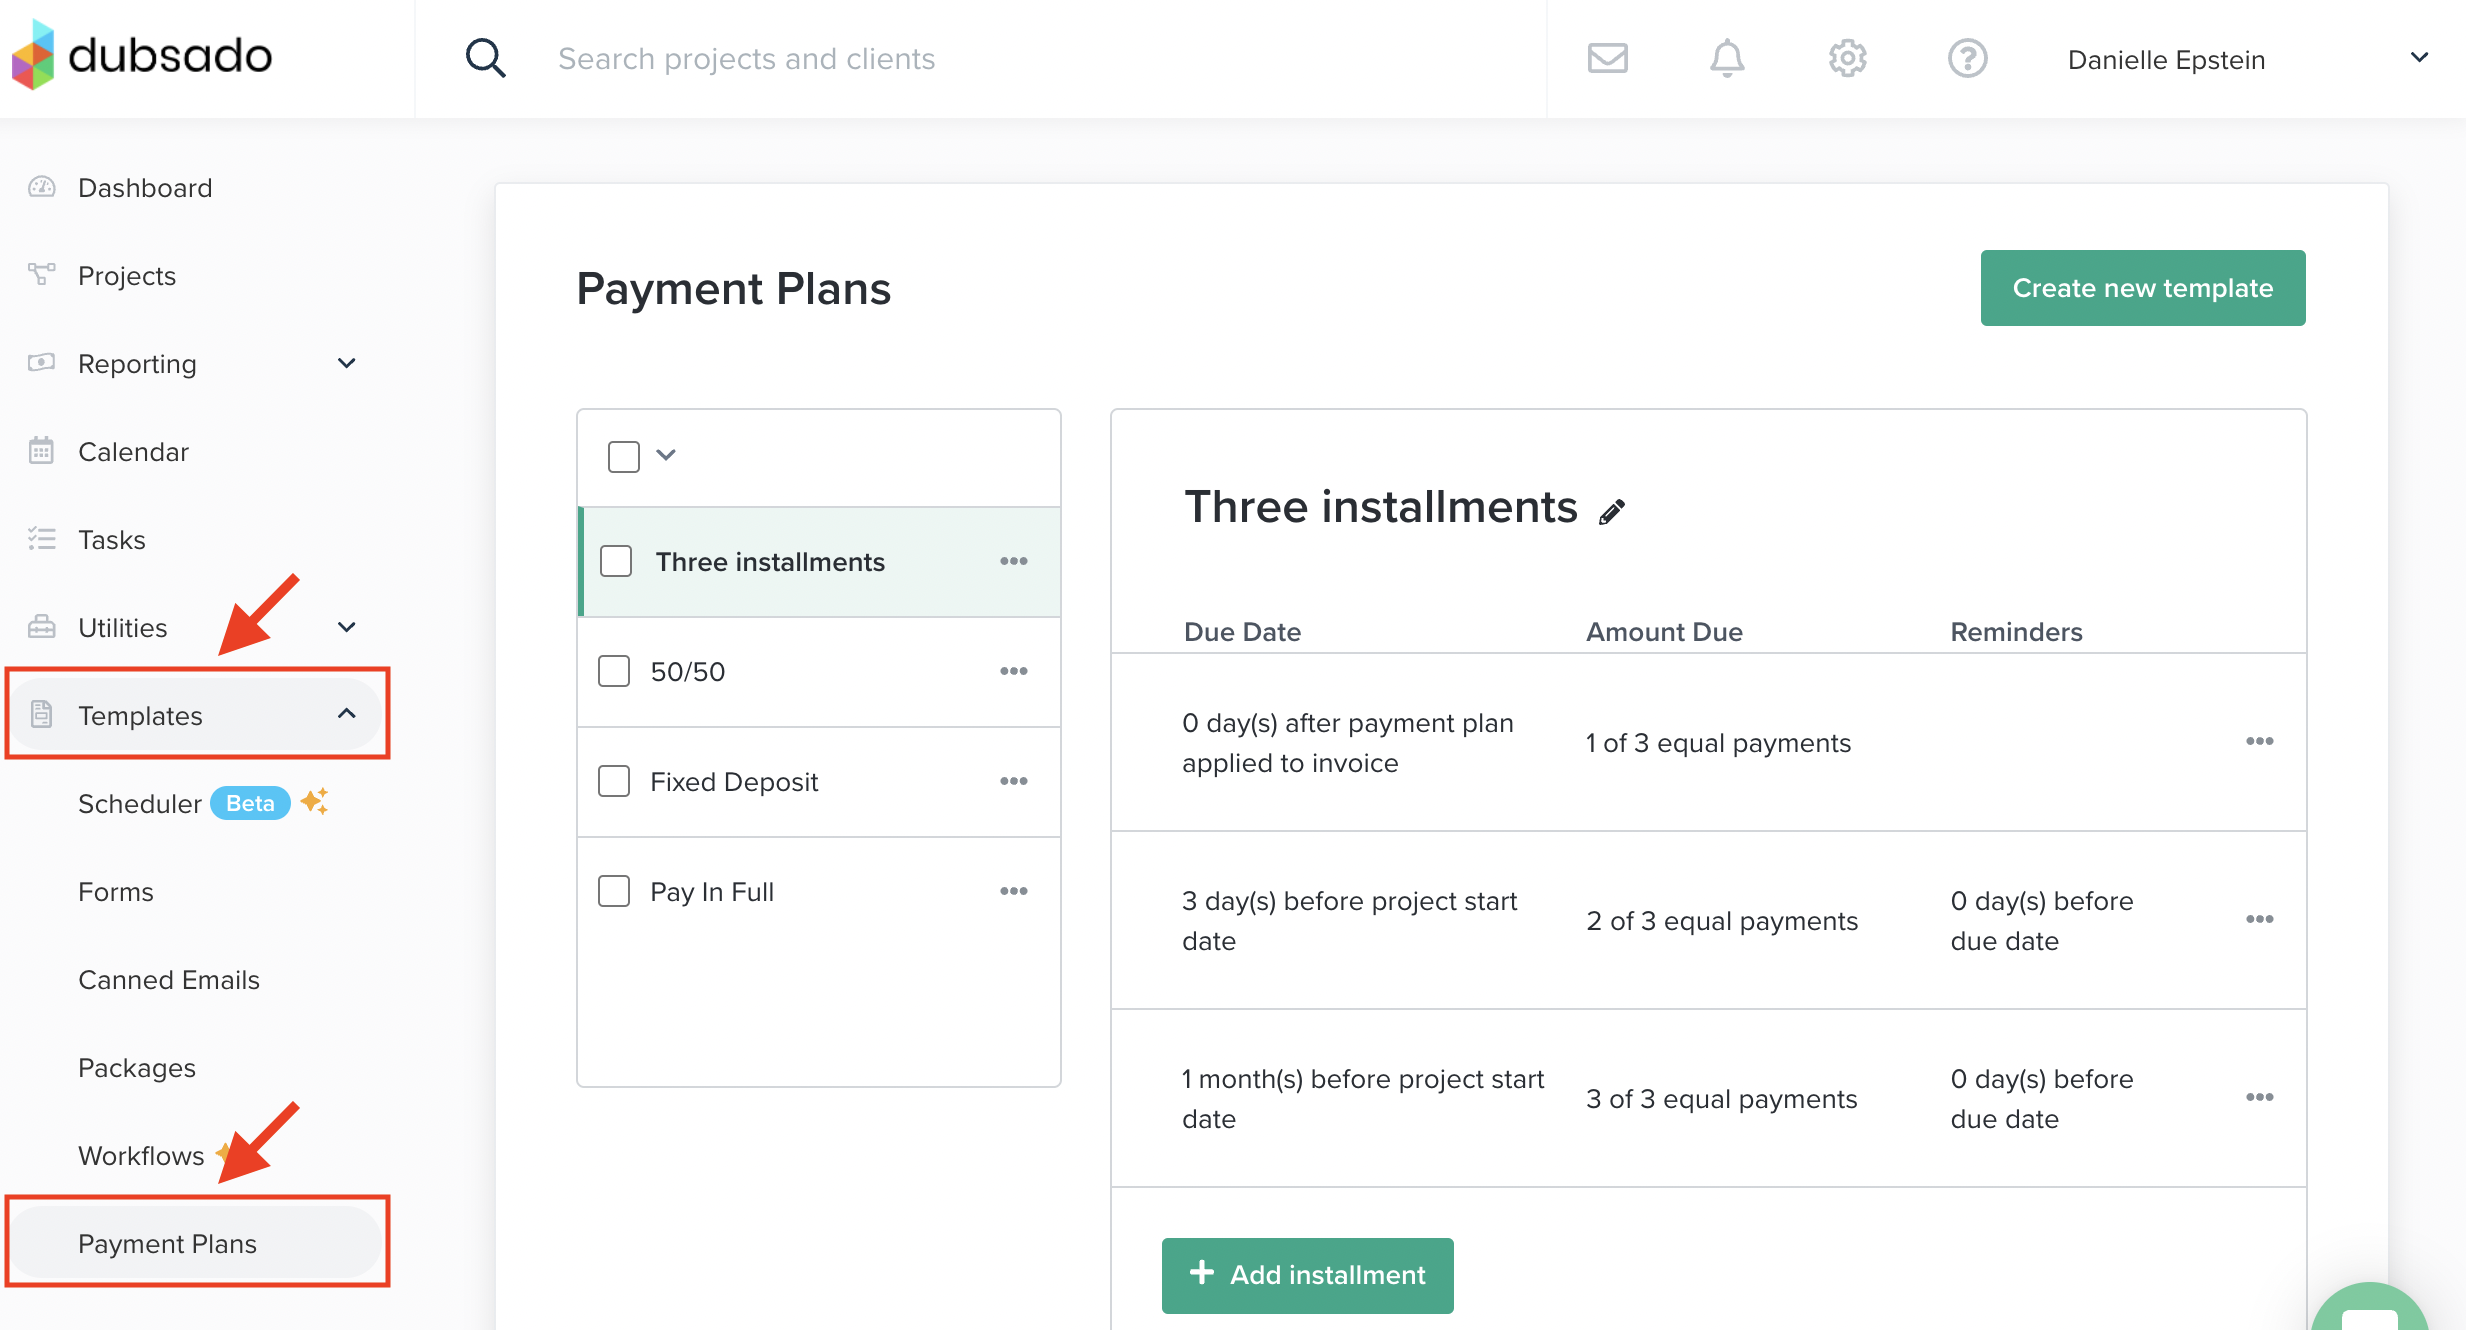The height and width of the screenshot is (1330, 2466).
Task: Click the Dubsado logo
Action: (x=142, y=55)
